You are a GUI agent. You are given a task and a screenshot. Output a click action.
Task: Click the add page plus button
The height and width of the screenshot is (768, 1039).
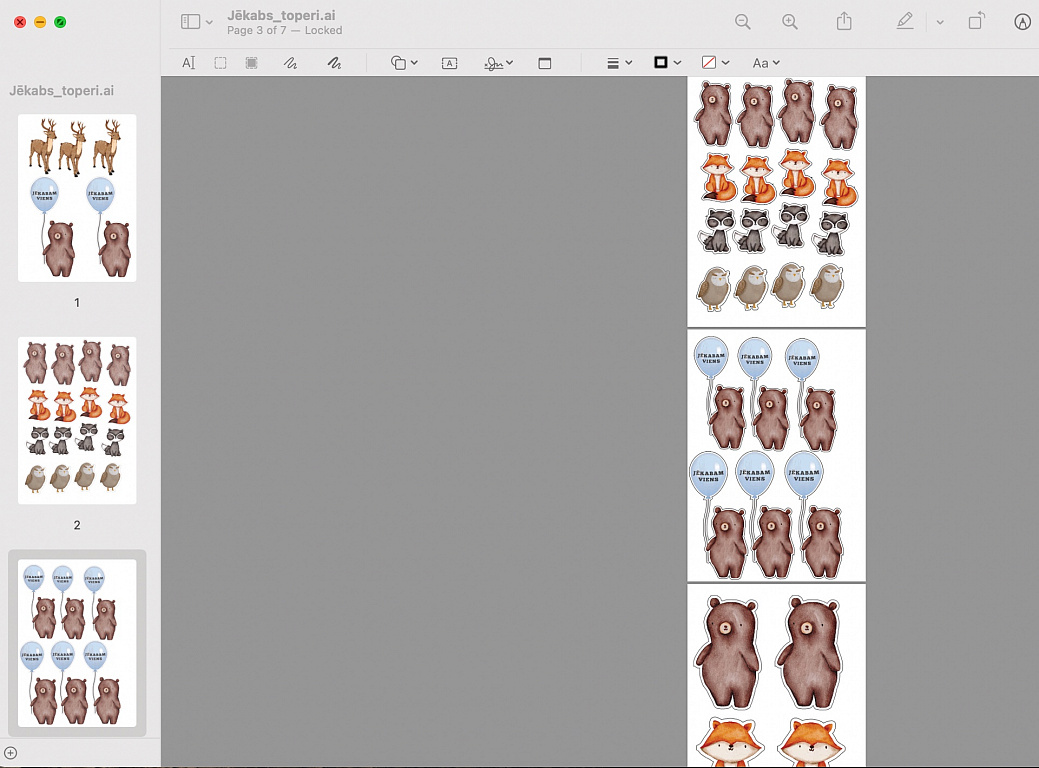(x=11, y=753)
